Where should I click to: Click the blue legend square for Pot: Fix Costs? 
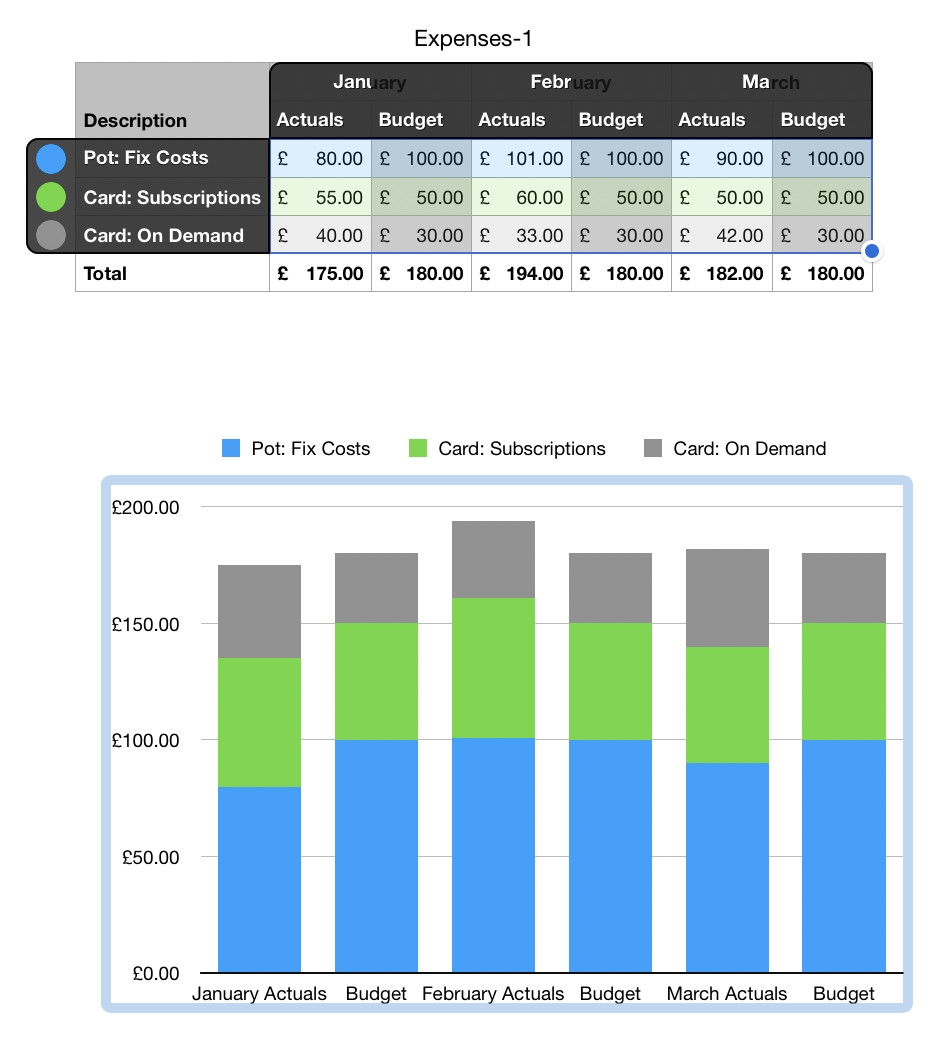click(x=231, y=449)
